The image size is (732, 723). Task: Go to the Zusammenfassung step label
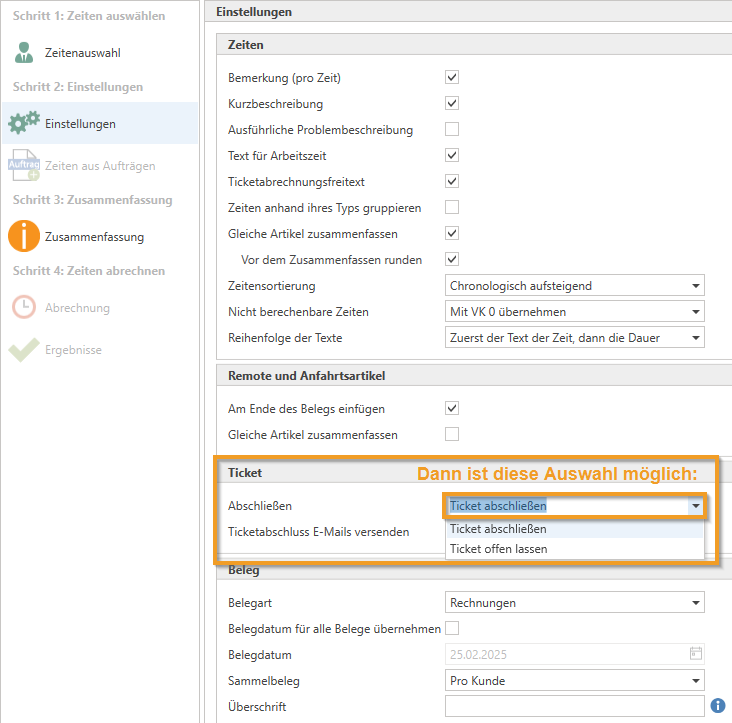point(94,237)
